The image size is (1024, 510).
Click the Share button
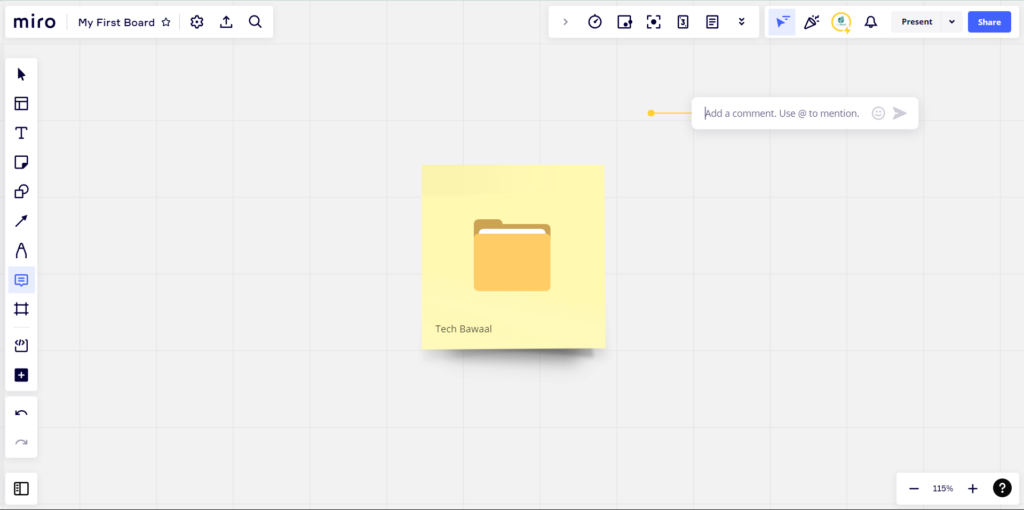pos(989,22)
